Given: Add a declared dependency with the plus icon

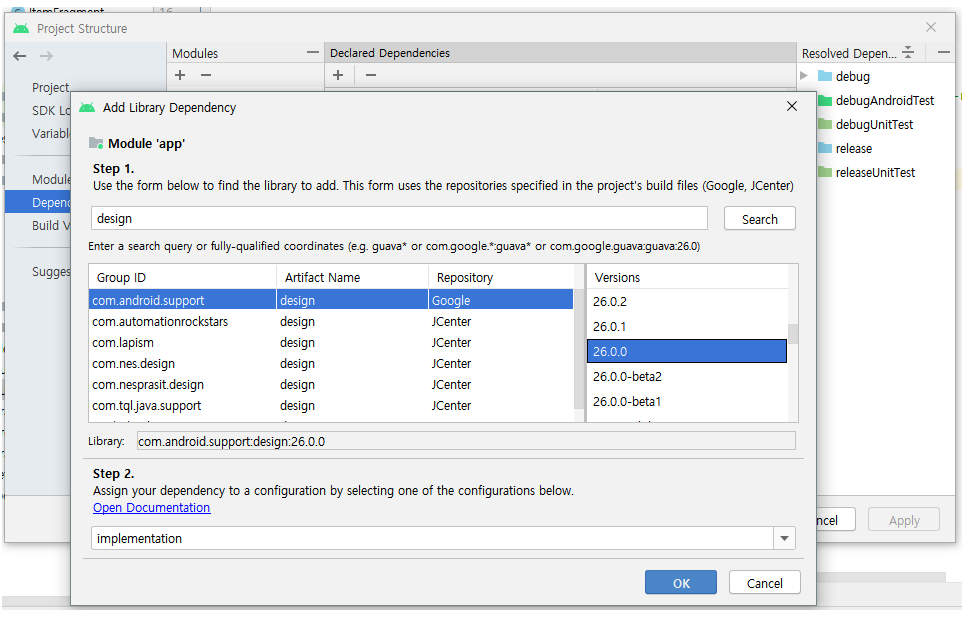Looking at the screenshot, I should coord(338,75).
